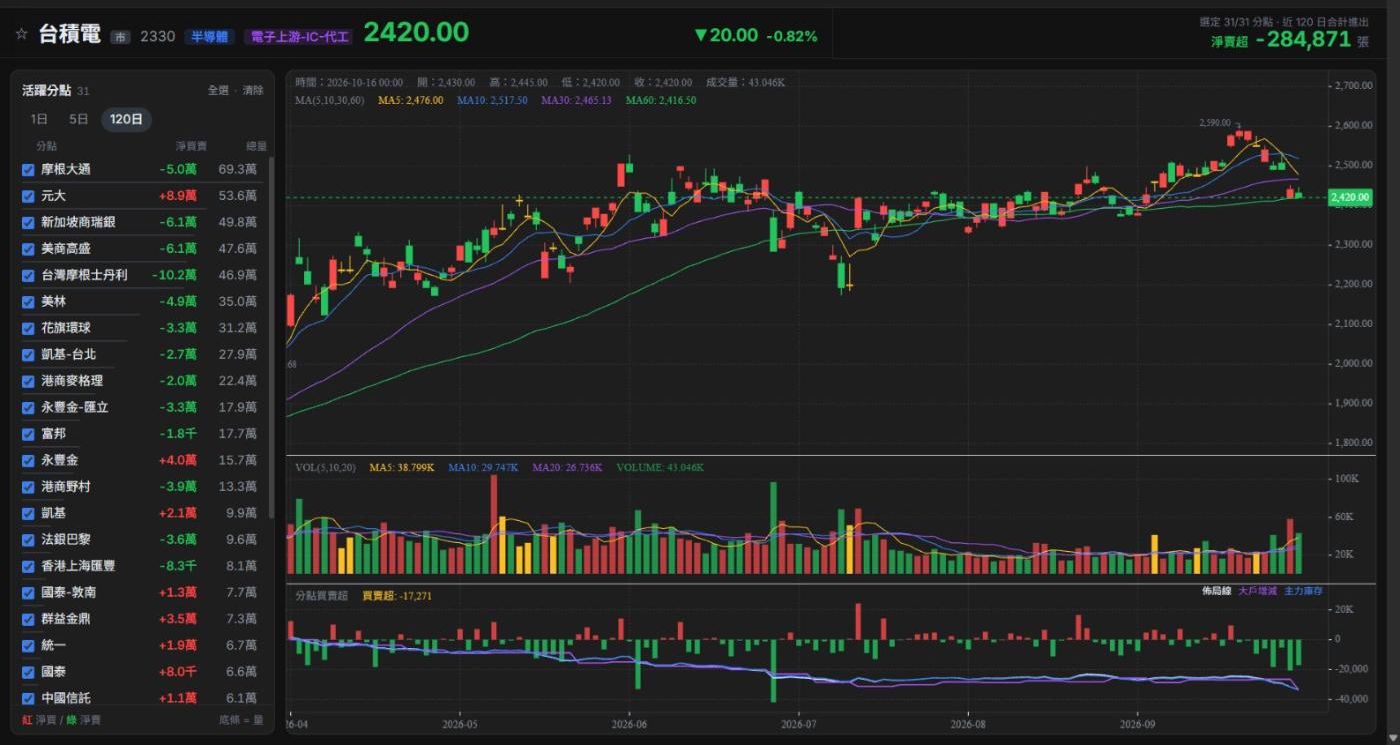This screenshot has height=745, width=1400.
Task: Toggle the 元大 branch checkbox
Action: coord(28,196)
